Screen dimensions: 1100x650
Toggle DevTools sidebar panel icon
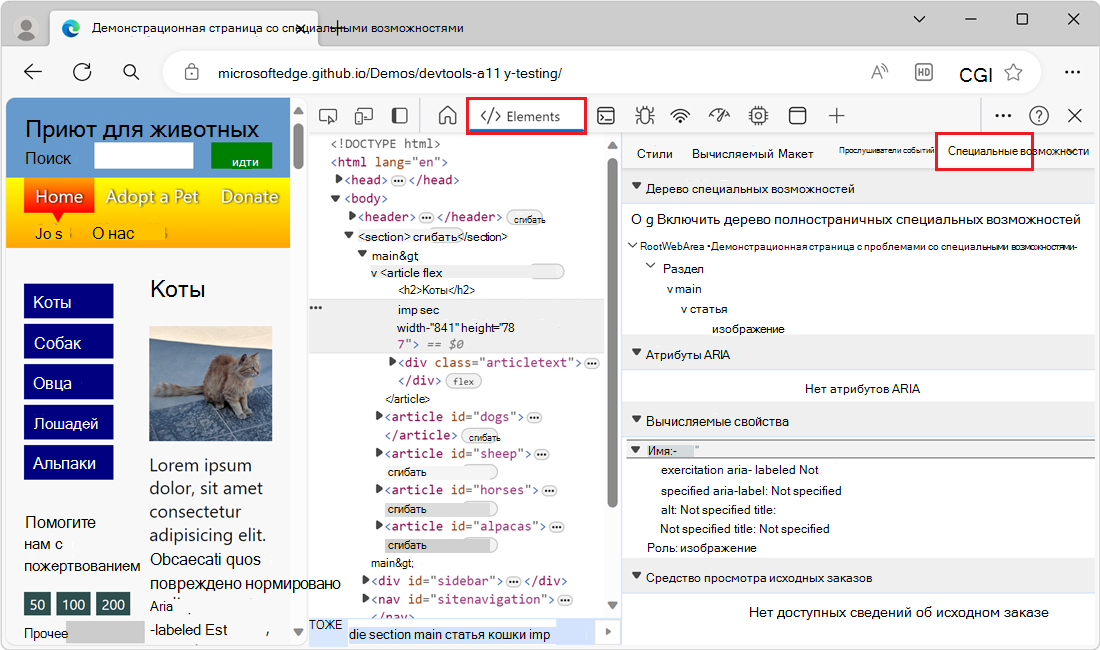point(400,116)
